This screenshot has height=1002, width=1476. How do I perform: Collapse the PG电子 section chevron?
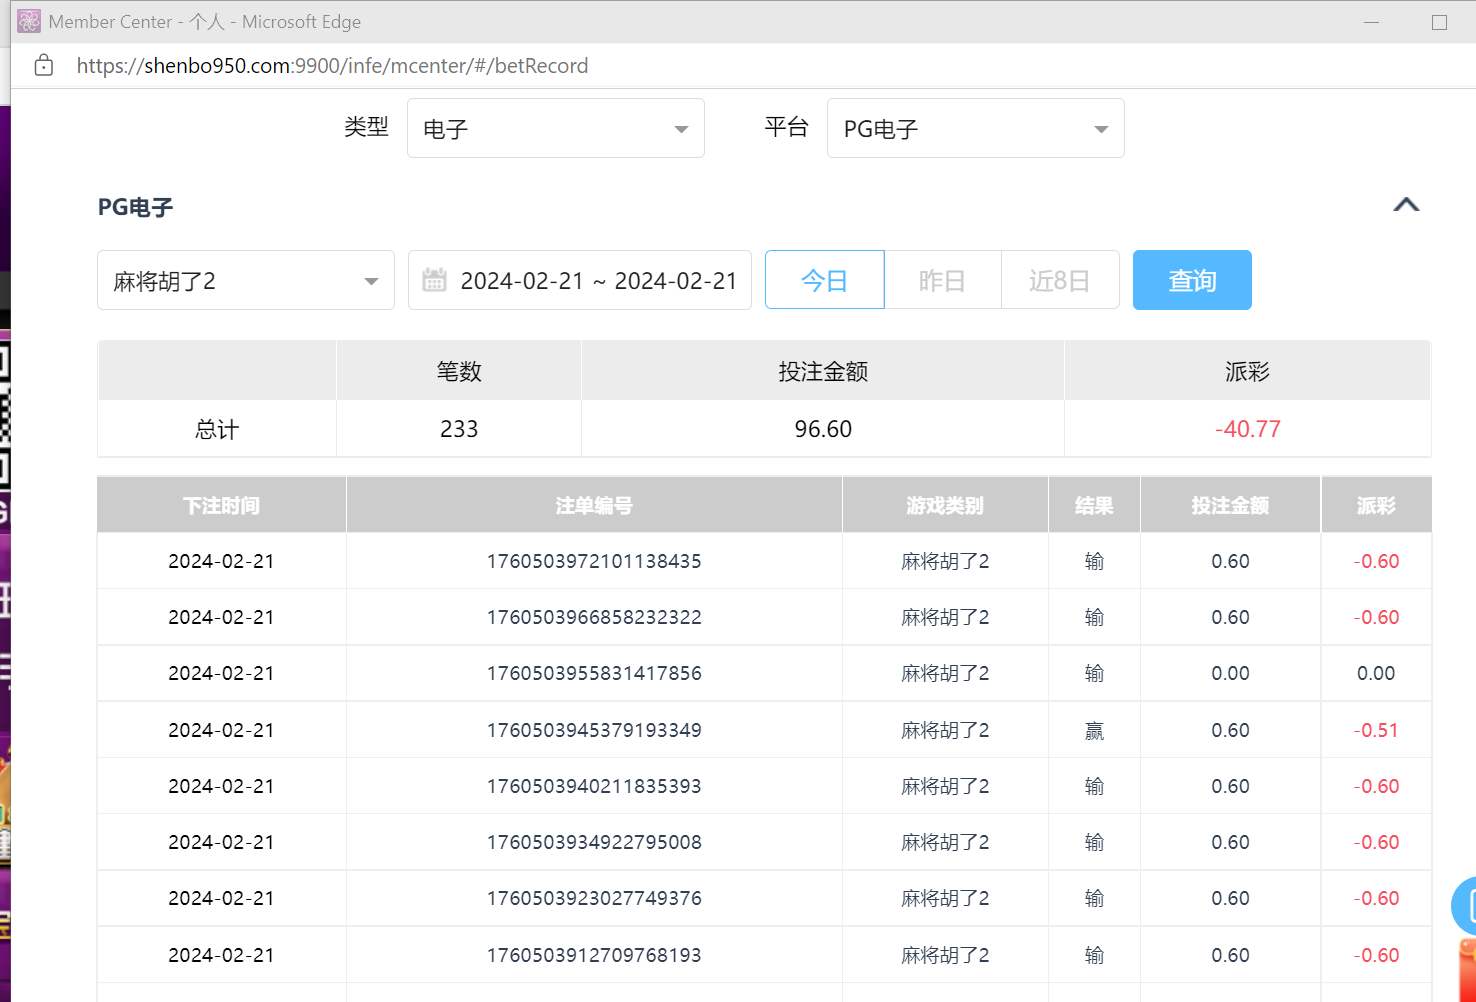pyautogui.click(x=1406, y=205)
